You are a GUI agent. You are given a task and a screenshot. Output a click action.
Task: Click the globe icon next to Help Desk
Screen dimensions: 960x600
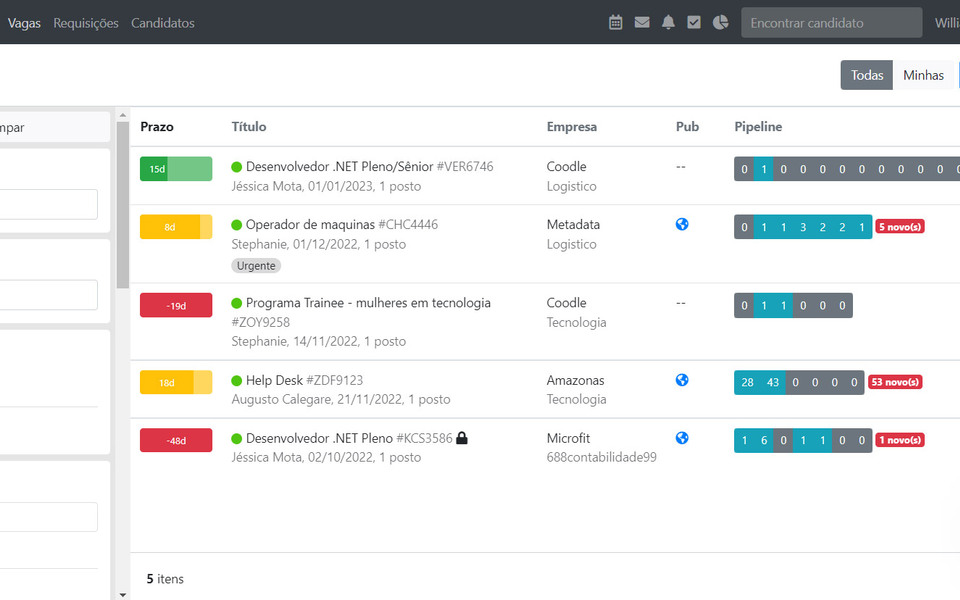coord(682,380)
